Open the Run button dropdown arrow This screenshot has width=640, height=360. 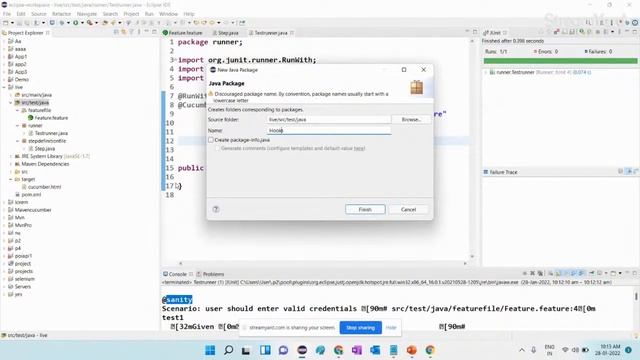[82, 23]
